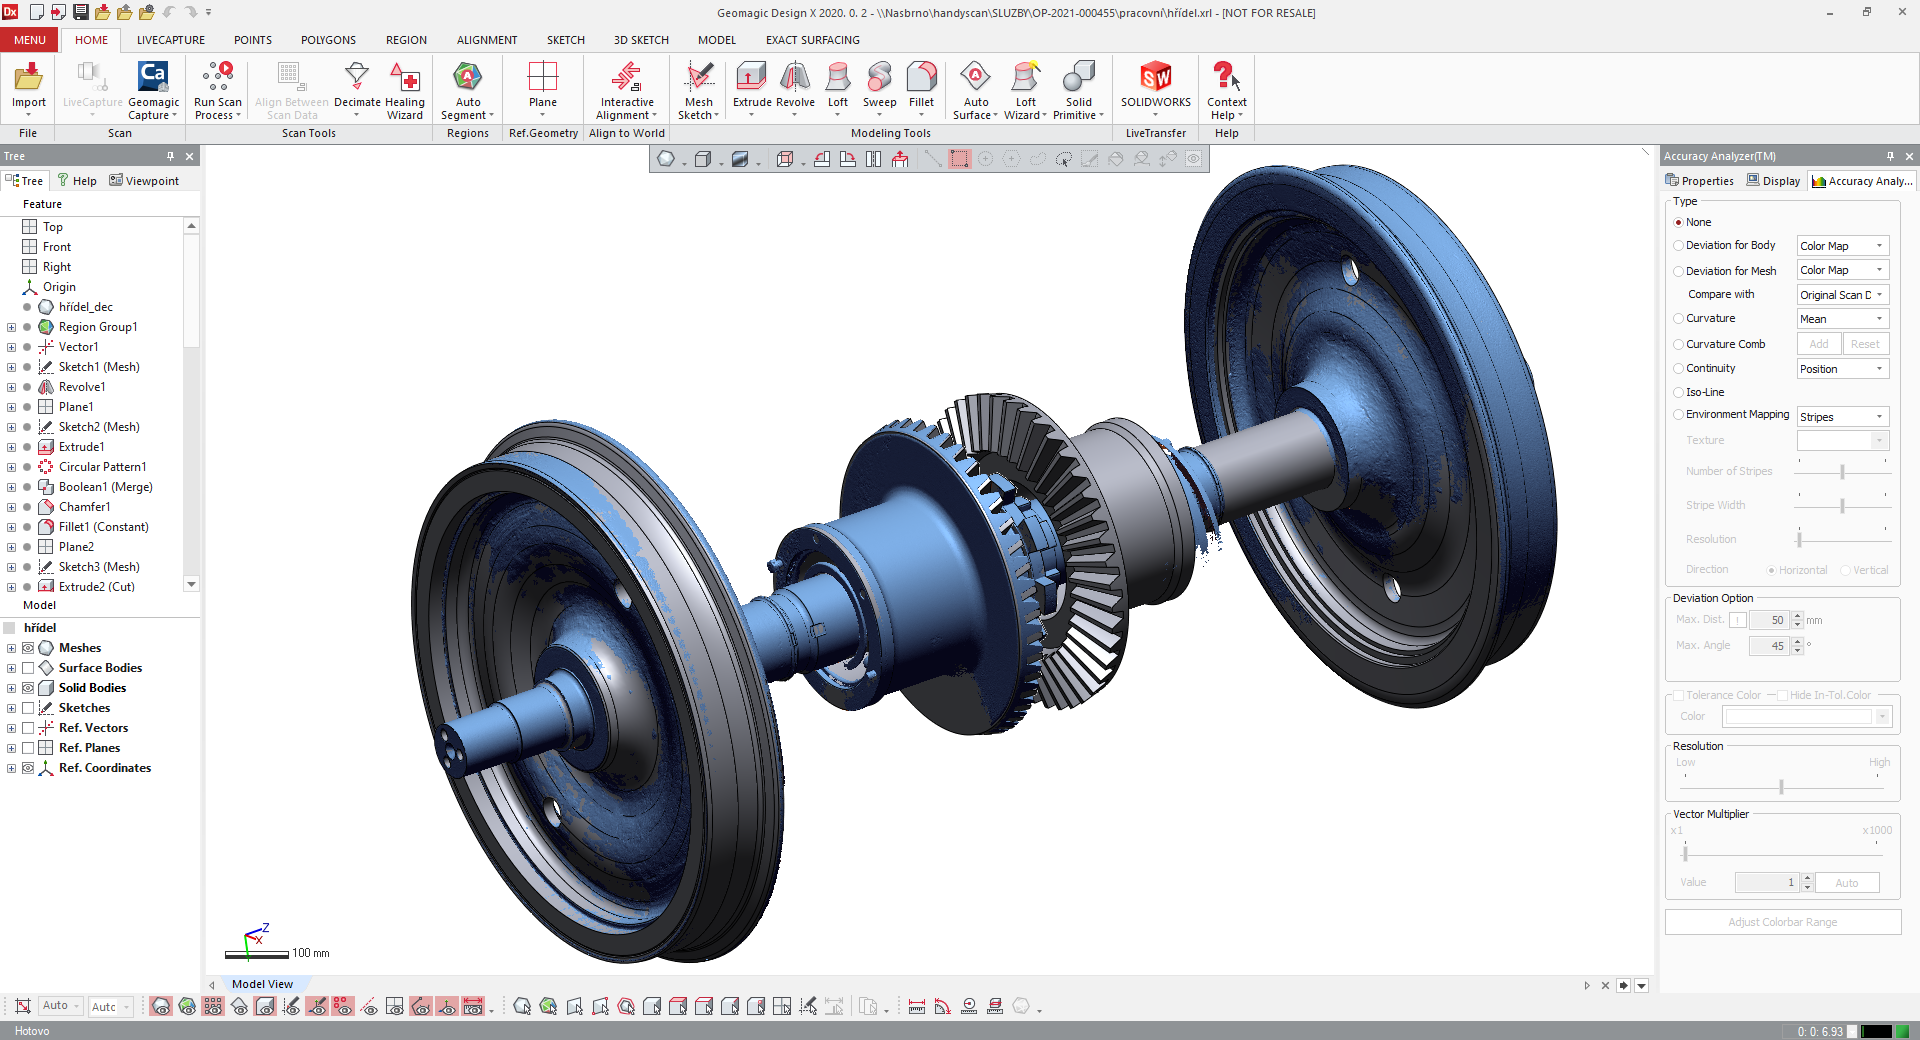
Task: Click the Resolution Low-High slider
Action: click(1781, 787)
